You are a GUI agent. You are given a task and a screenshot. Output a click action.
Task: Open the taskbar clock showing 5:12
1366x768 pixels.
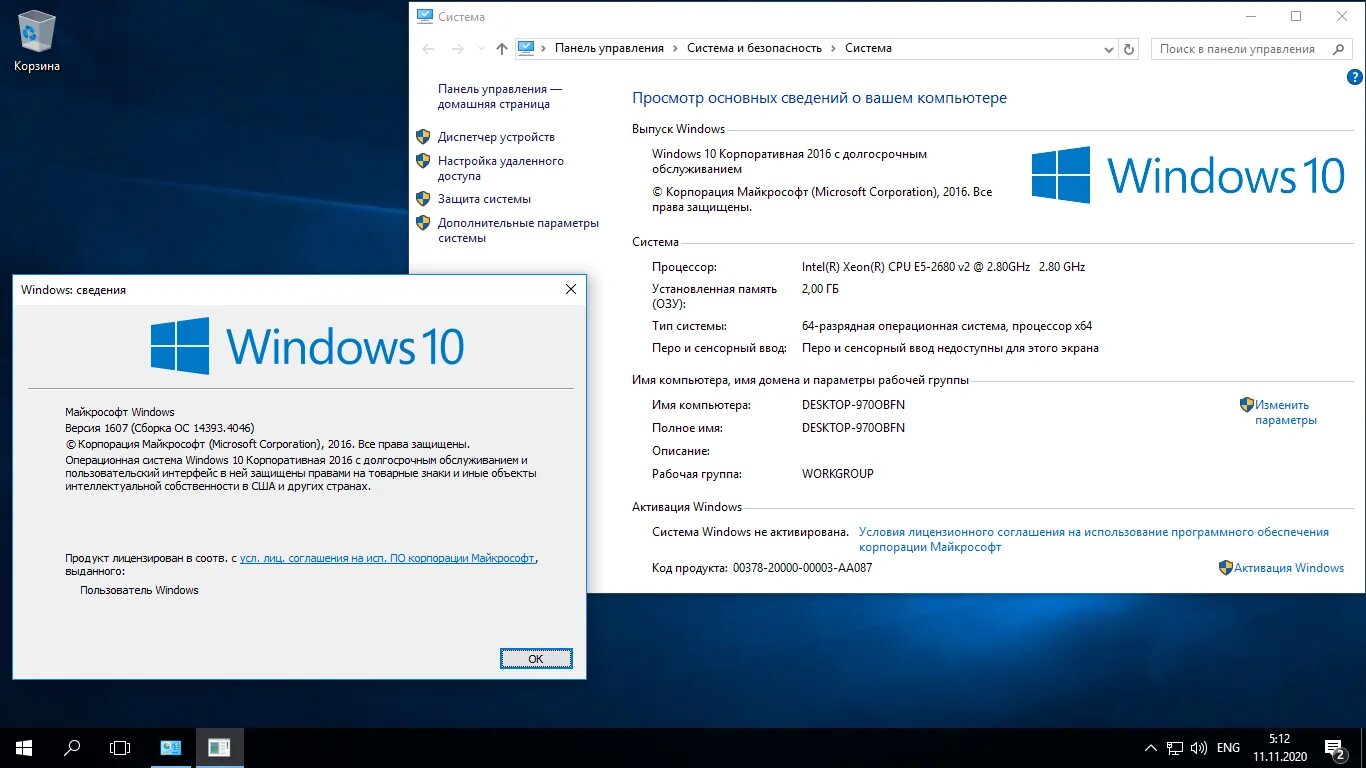(1280, 748)
